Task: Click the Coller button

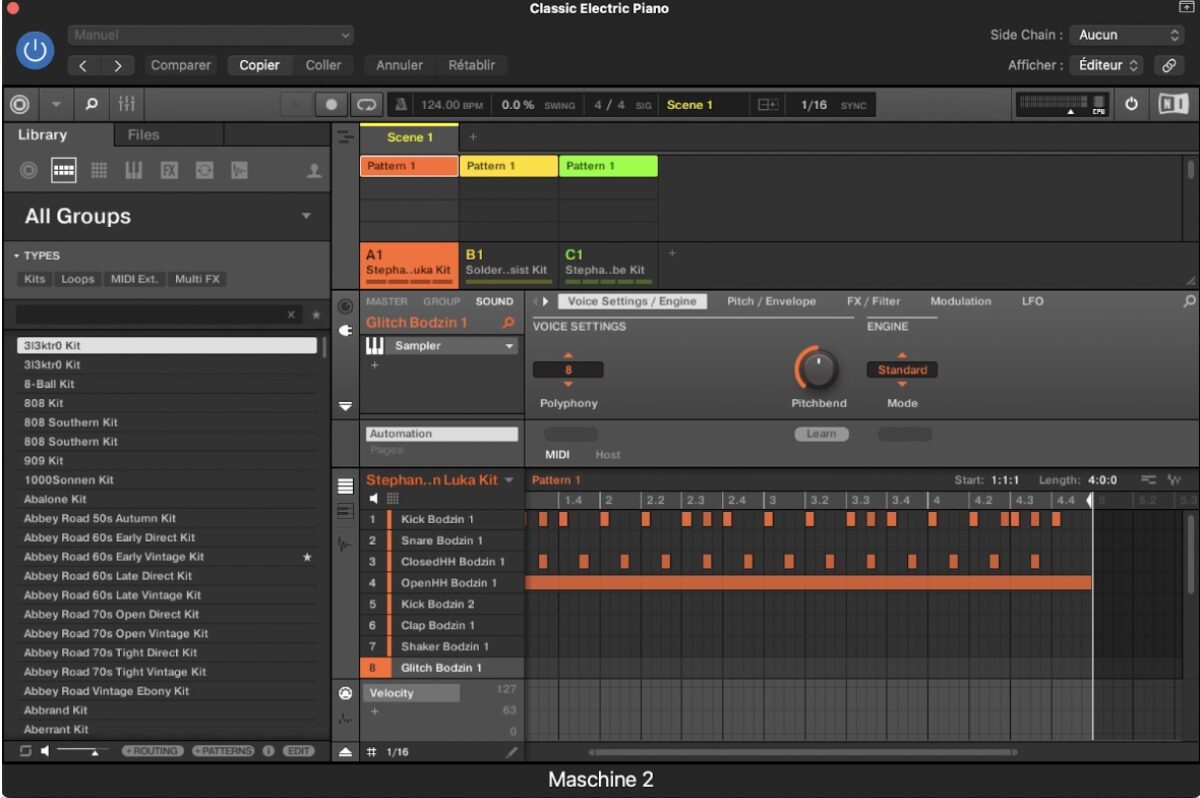Action: (323, 65)
